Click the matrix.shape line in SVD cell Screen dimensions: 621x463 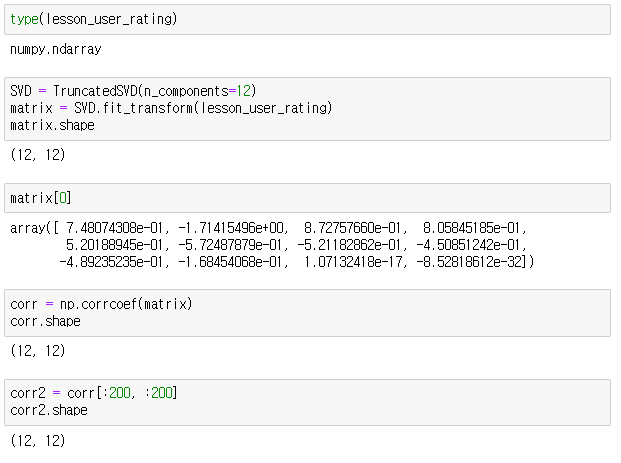[52, 126]
